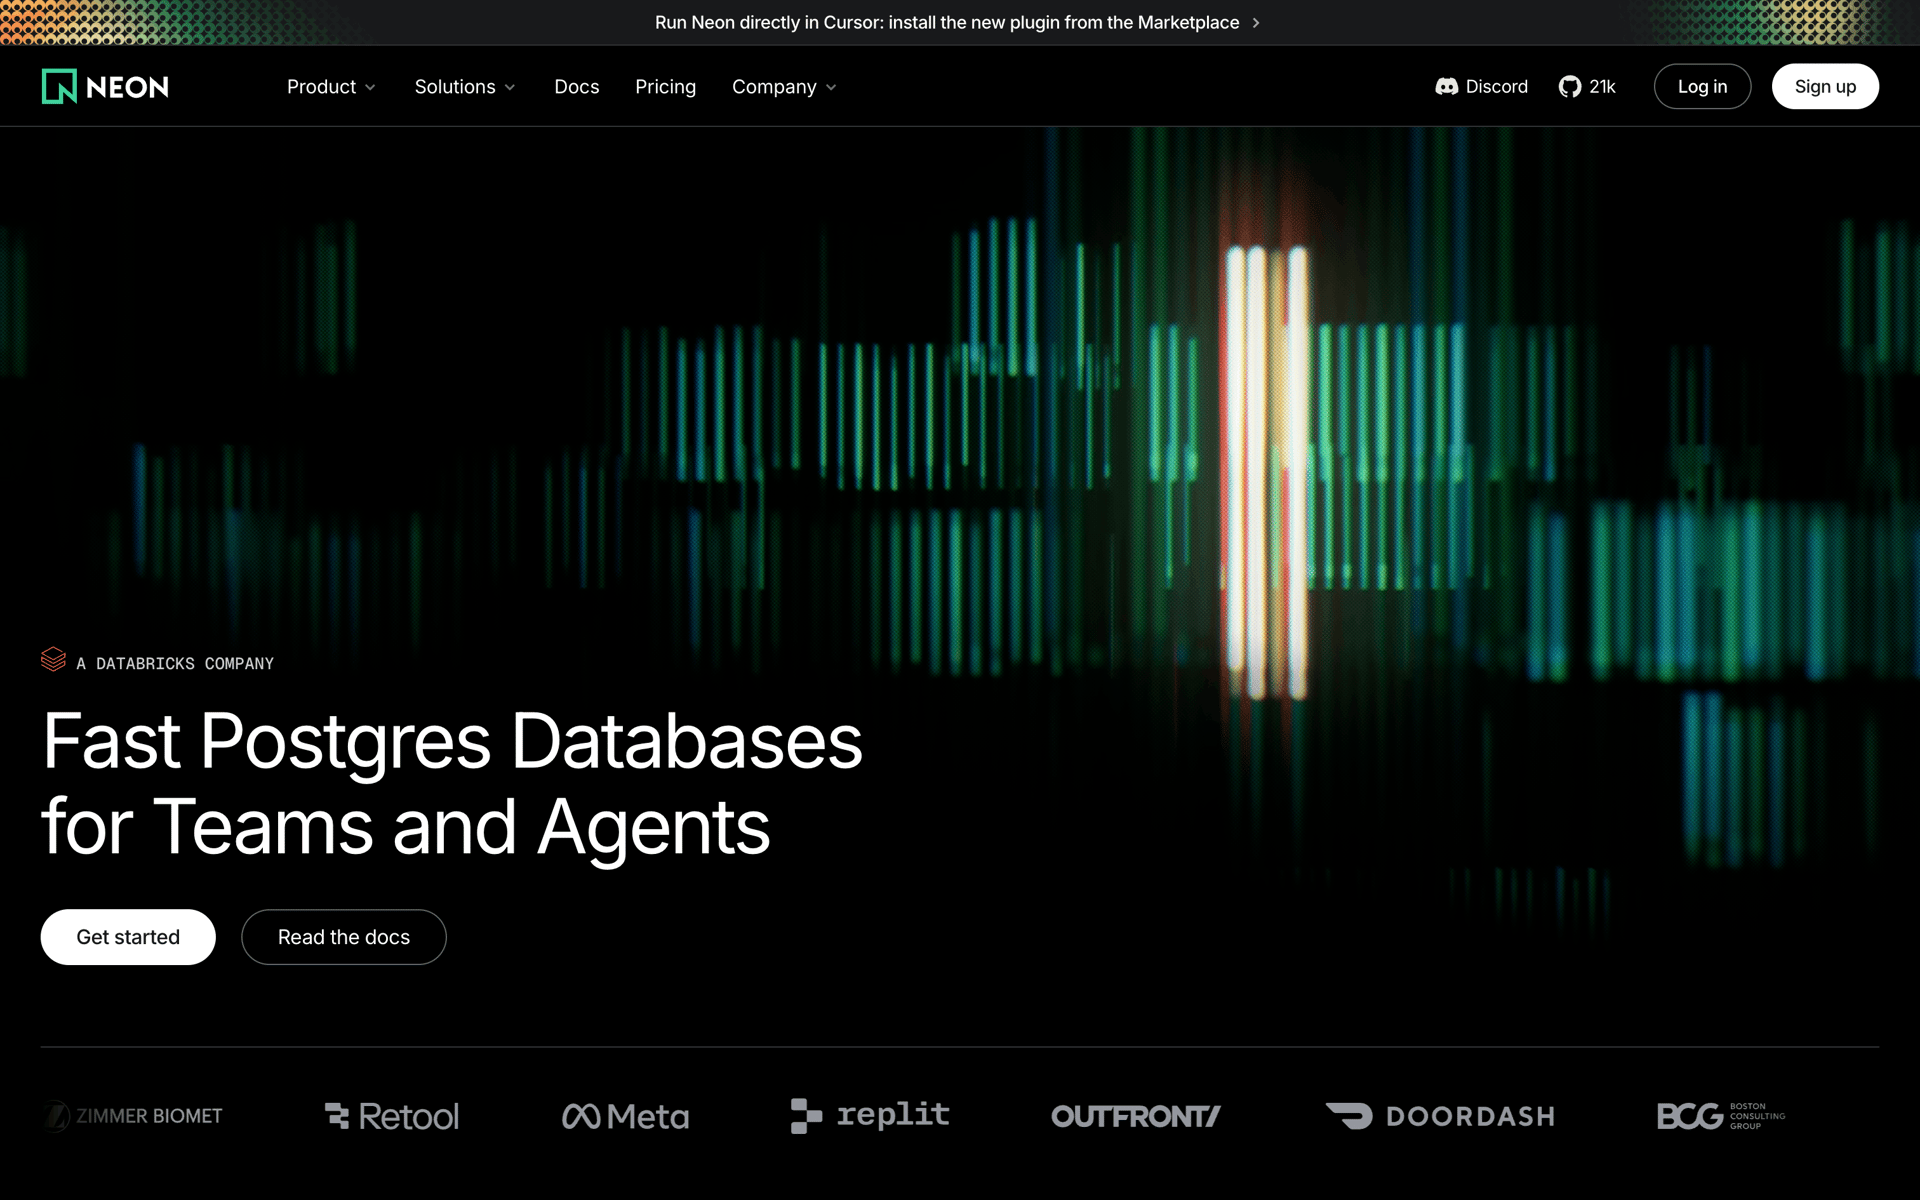Open the Product navigation item
The height and width of the screenshot is (1200, 1920).
332,87
